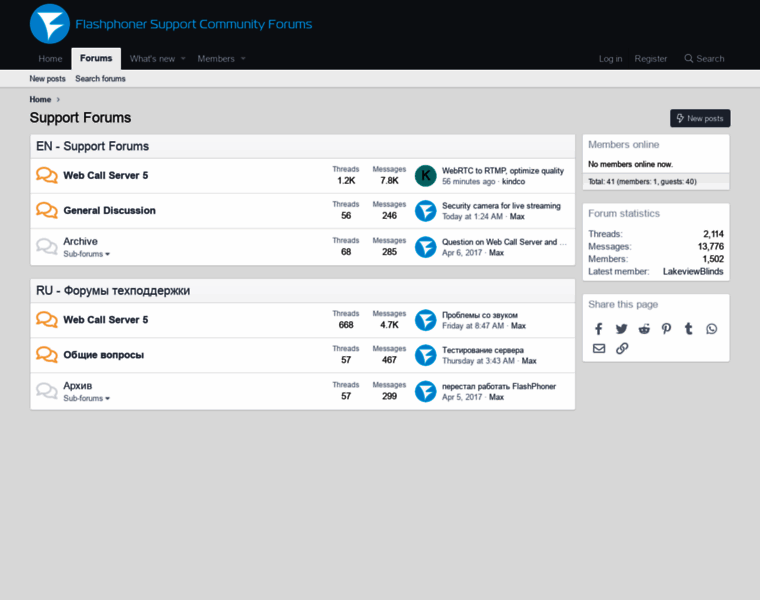The width and height of the screenshot is (760, 600).
Task: Open the EN - Support Forums category header
Action: coord(93,146)
